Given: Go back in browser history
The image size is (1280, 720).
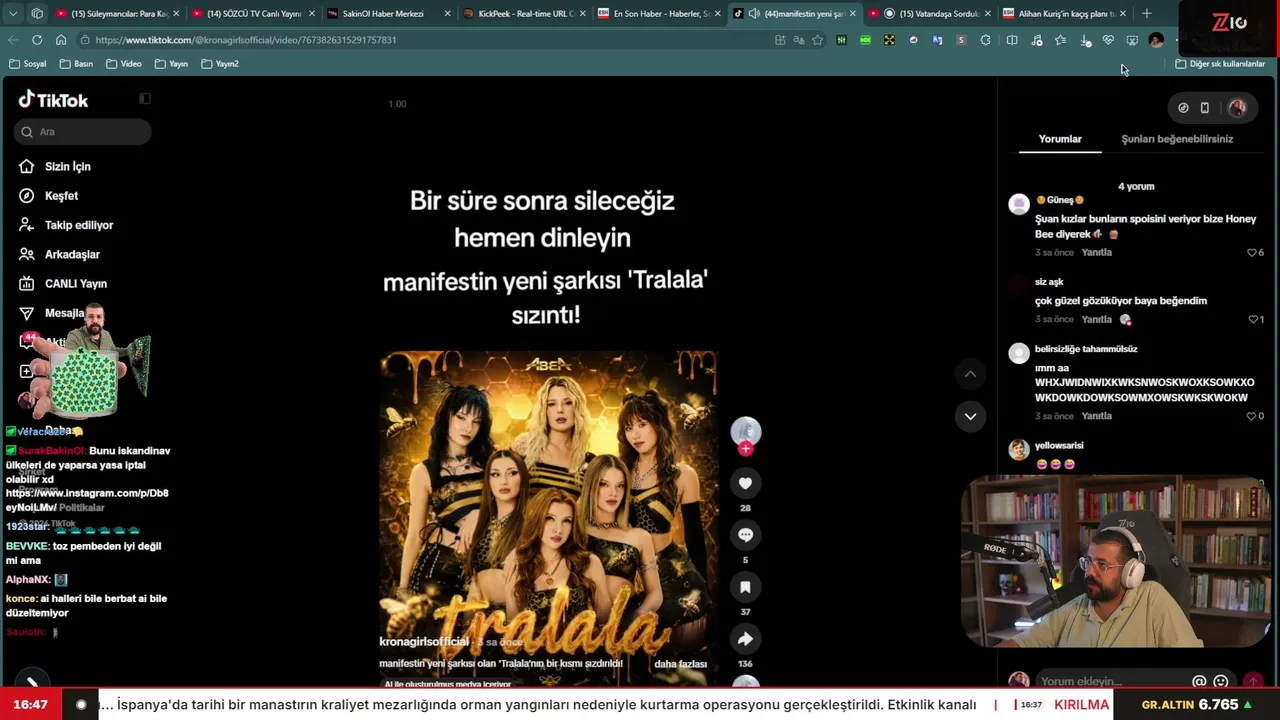Looking at the screenshot, I should (x=13, y=40).
